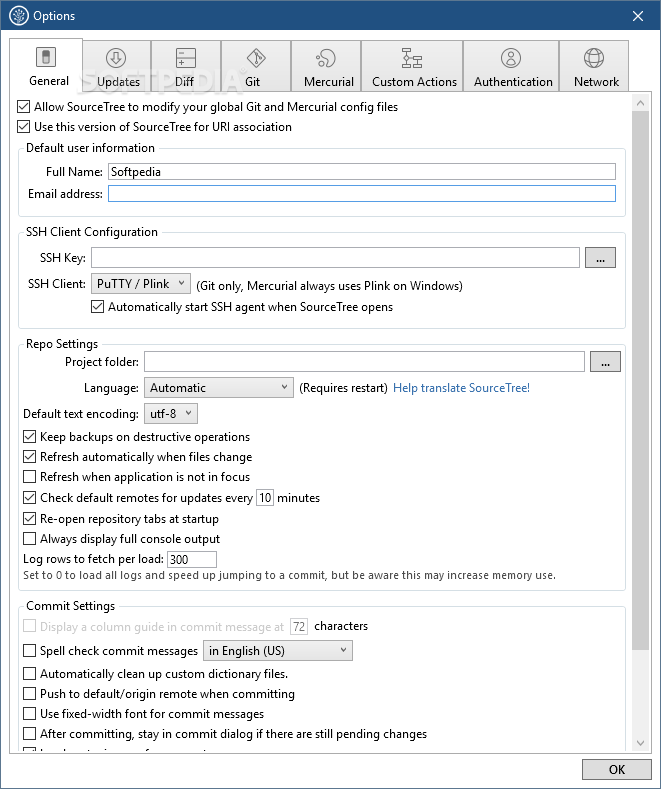Open the Default text encoding utf-8 dropdown
661x789 pixels.
(x=171, y=414)
